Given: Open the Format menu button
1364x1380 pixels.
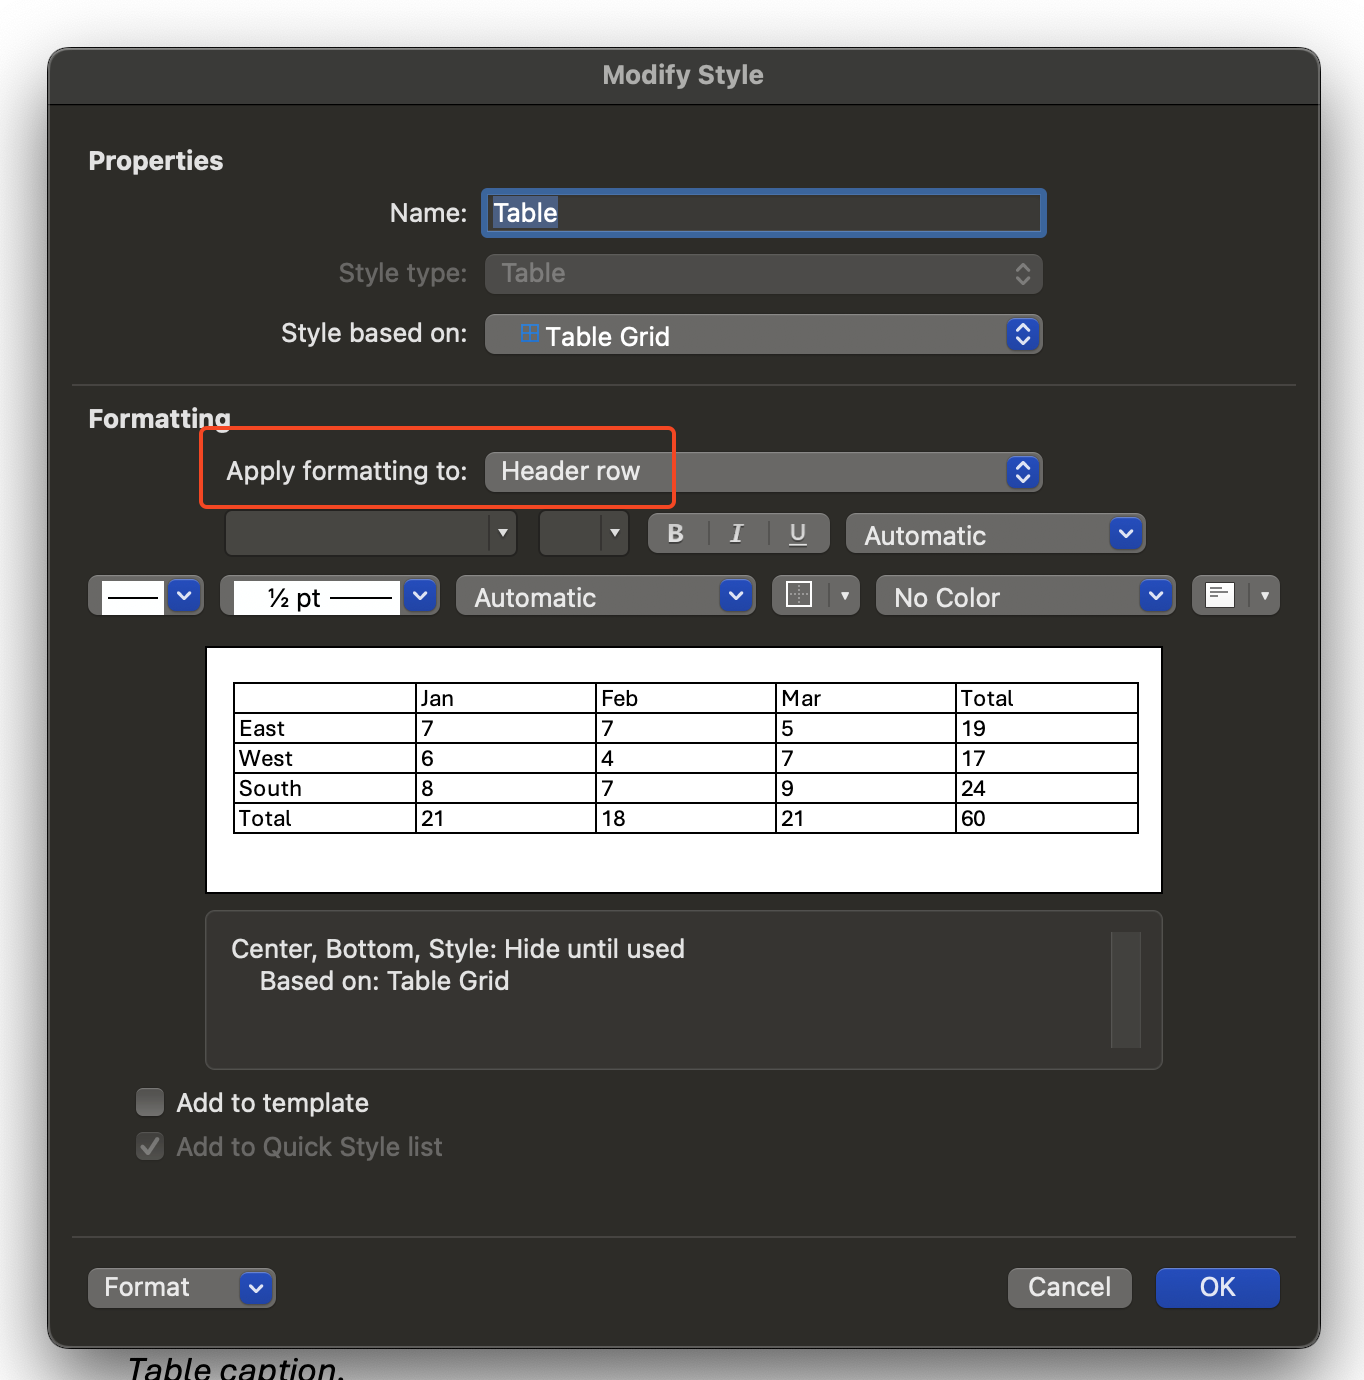Looking at the screenshot, I should point(181,1287).
